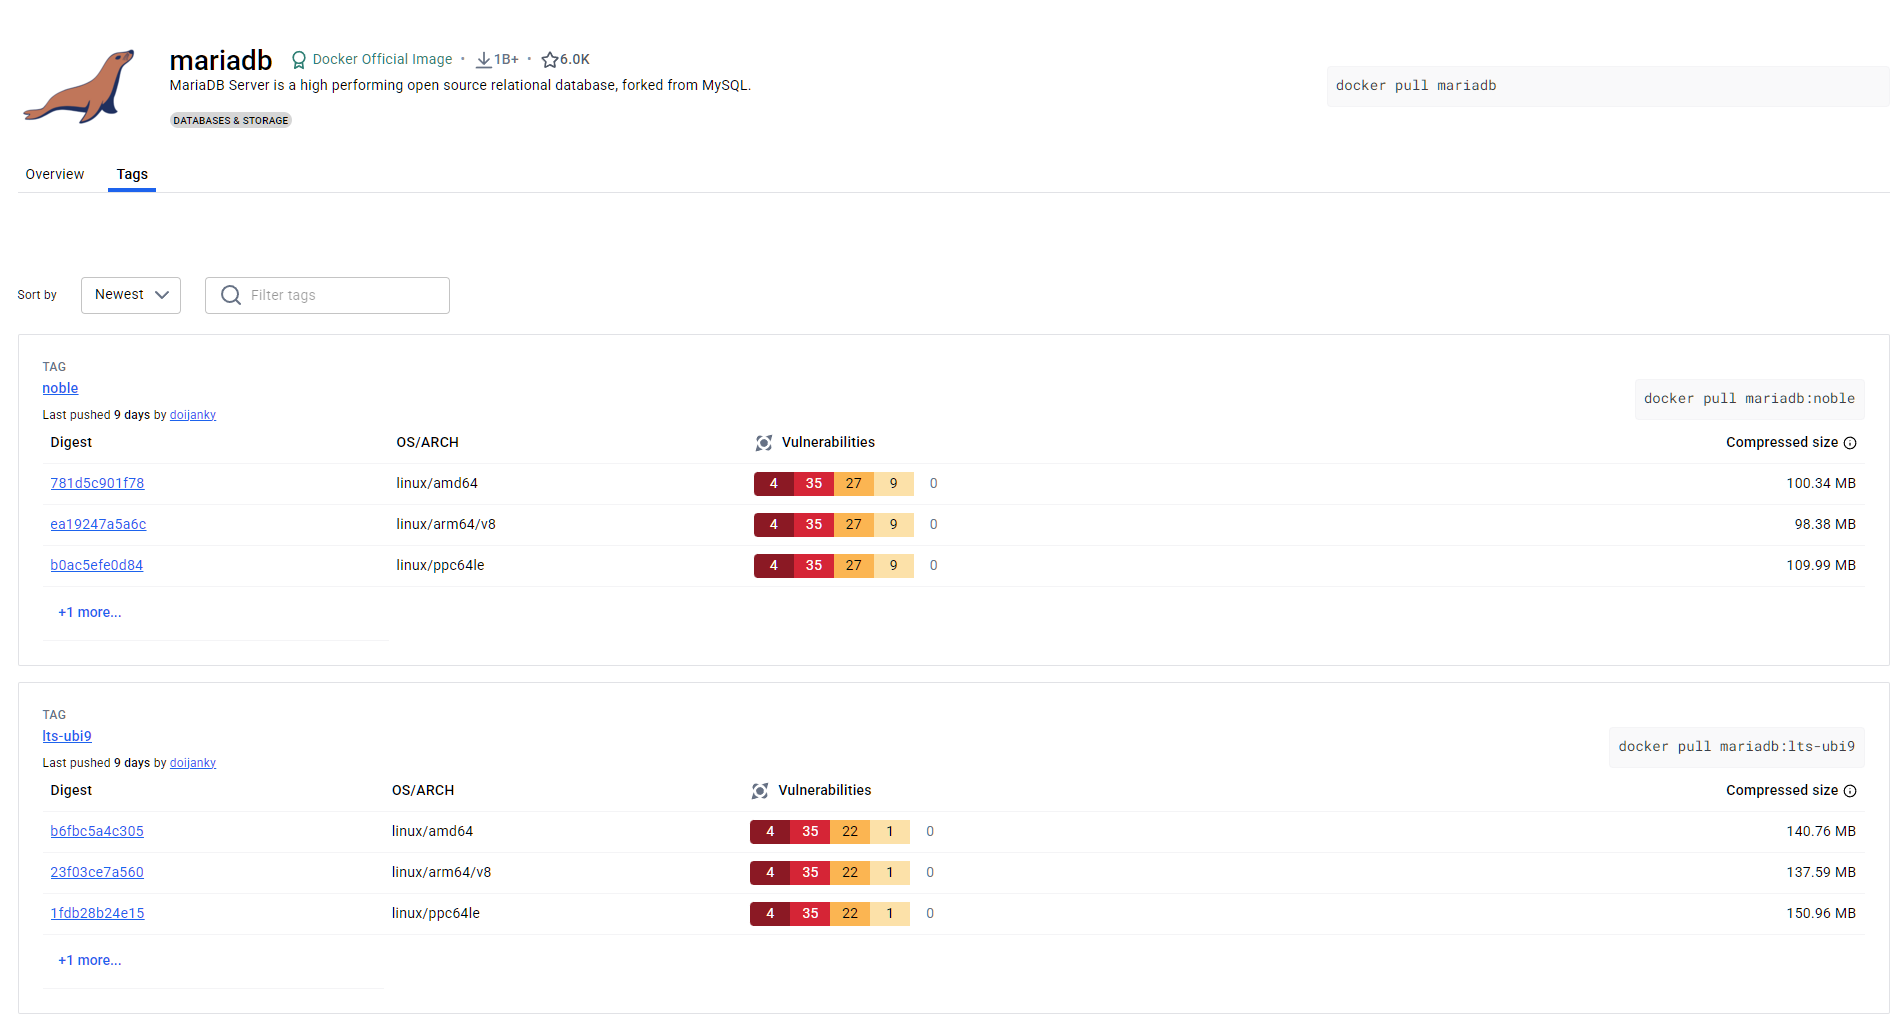Open digest b0ac5efe0d84
This screenshot has height=1021, width=1898.
(97, 565)
